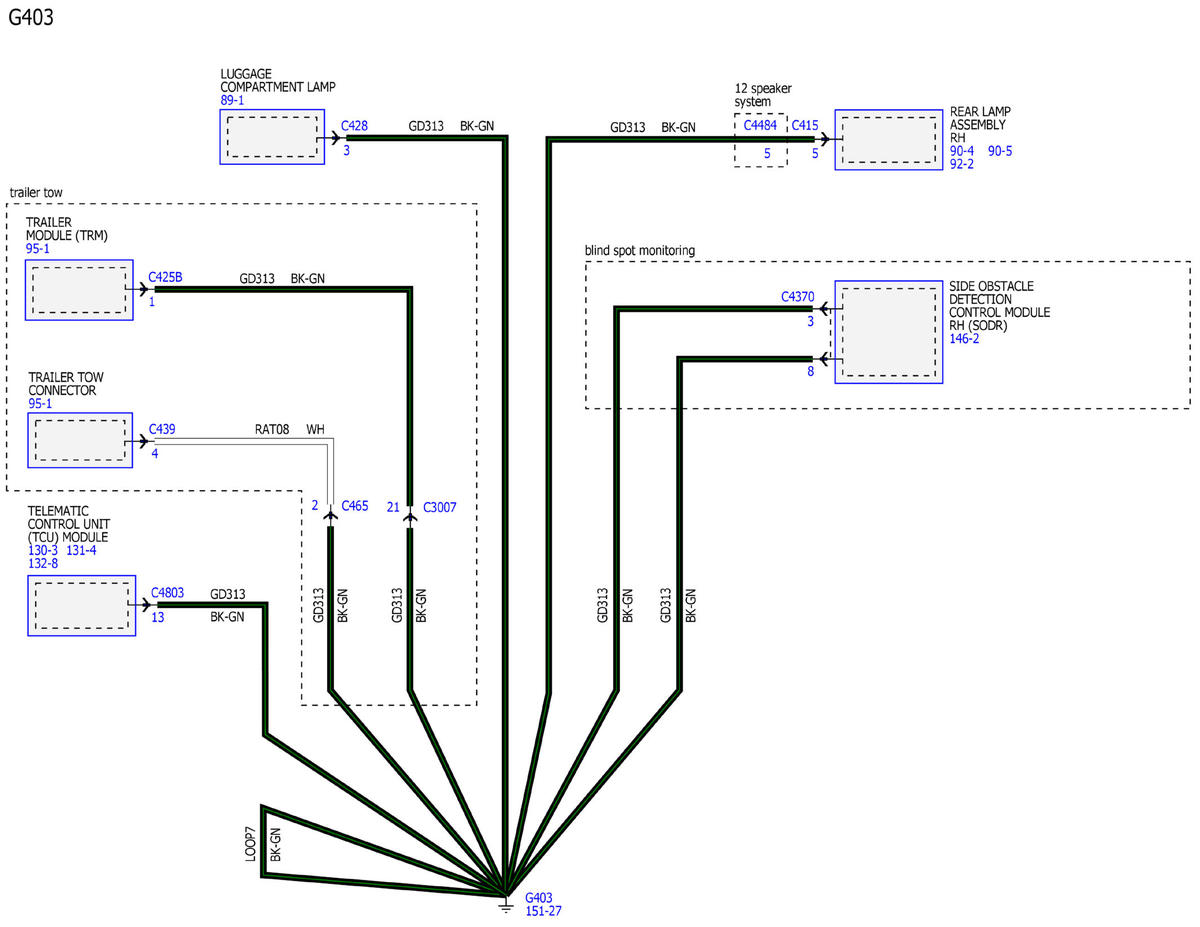Go to page reference 146-2 for SODR

[x=964, y=339]
